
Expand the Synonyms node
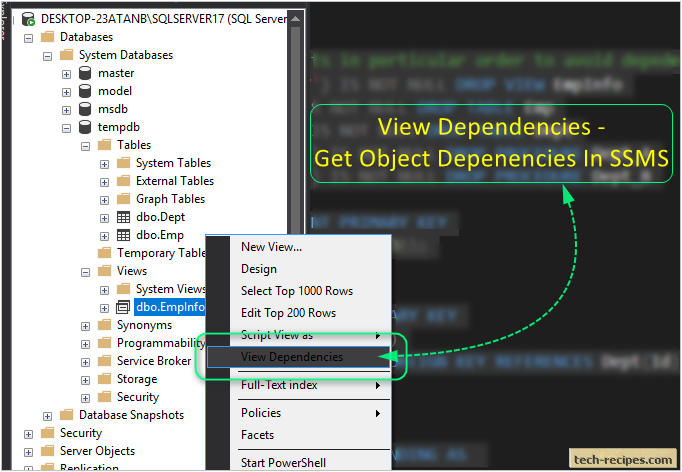86,326
